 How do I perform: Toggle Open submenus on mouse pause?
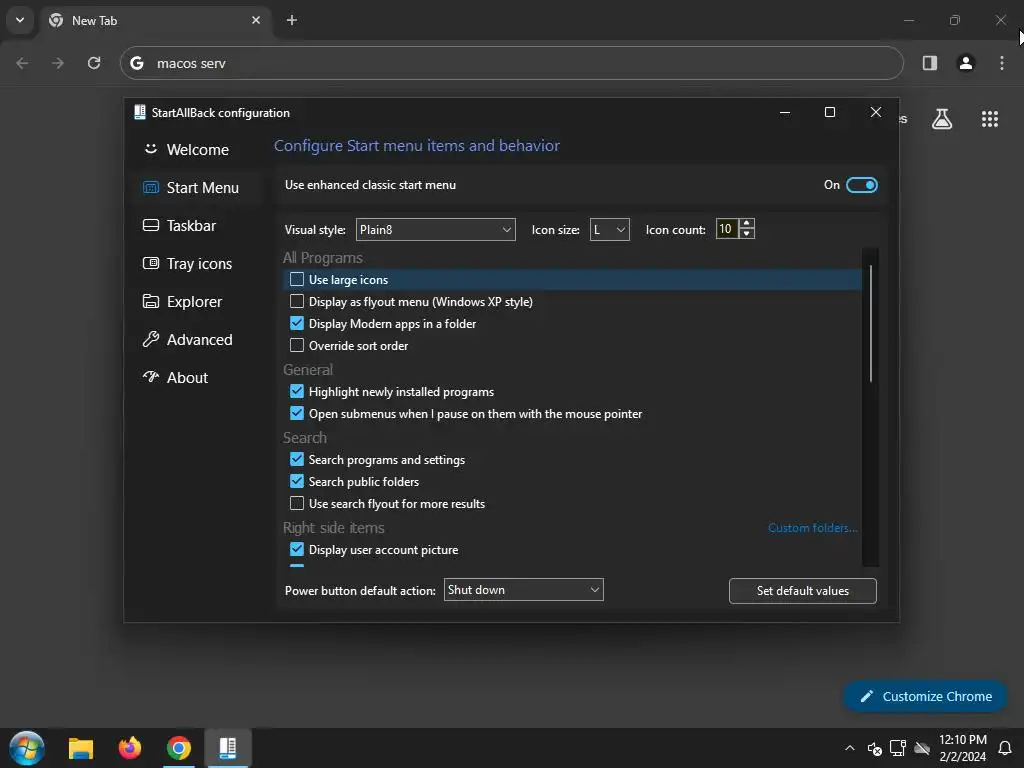(296, 413)
